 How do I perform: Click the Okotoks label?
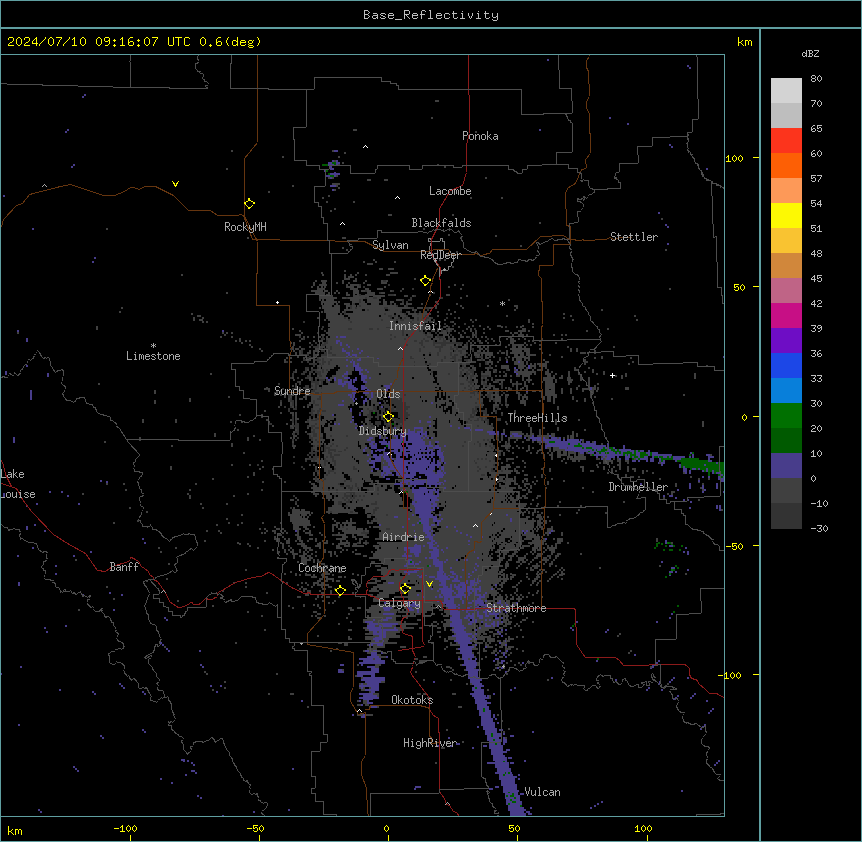[412, 700]
